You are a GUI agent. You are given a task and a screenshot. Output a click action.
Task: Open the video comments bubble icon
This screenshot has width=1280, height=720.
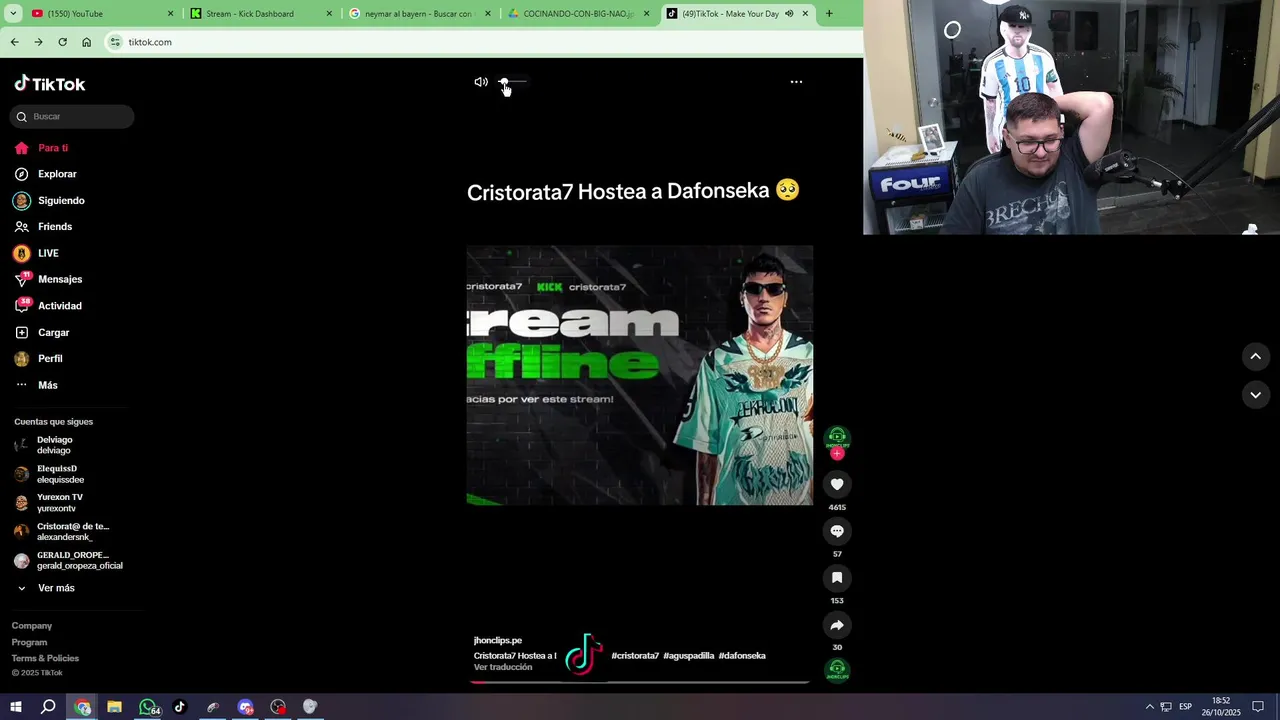click(x=837, y=531)
